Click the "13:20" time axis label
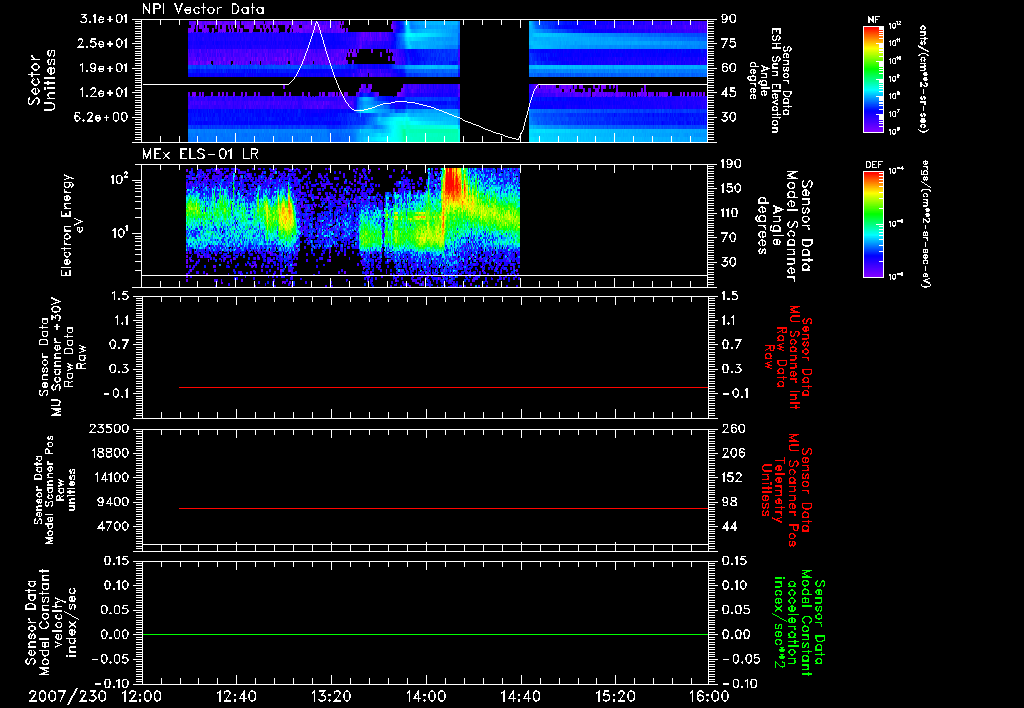Image resolution: width=1024 pixels, height=708 pixels. (331, 696)
